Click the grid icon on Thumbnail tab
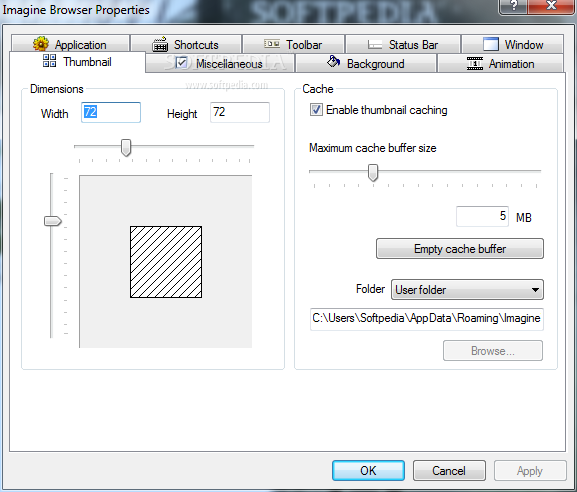The width and height of the screenshot is (577, 492). point(49,61)
